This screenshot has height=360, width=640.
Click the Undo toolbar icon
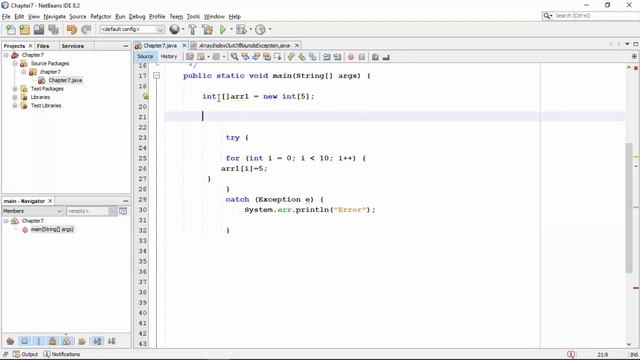tap(72, 29)
